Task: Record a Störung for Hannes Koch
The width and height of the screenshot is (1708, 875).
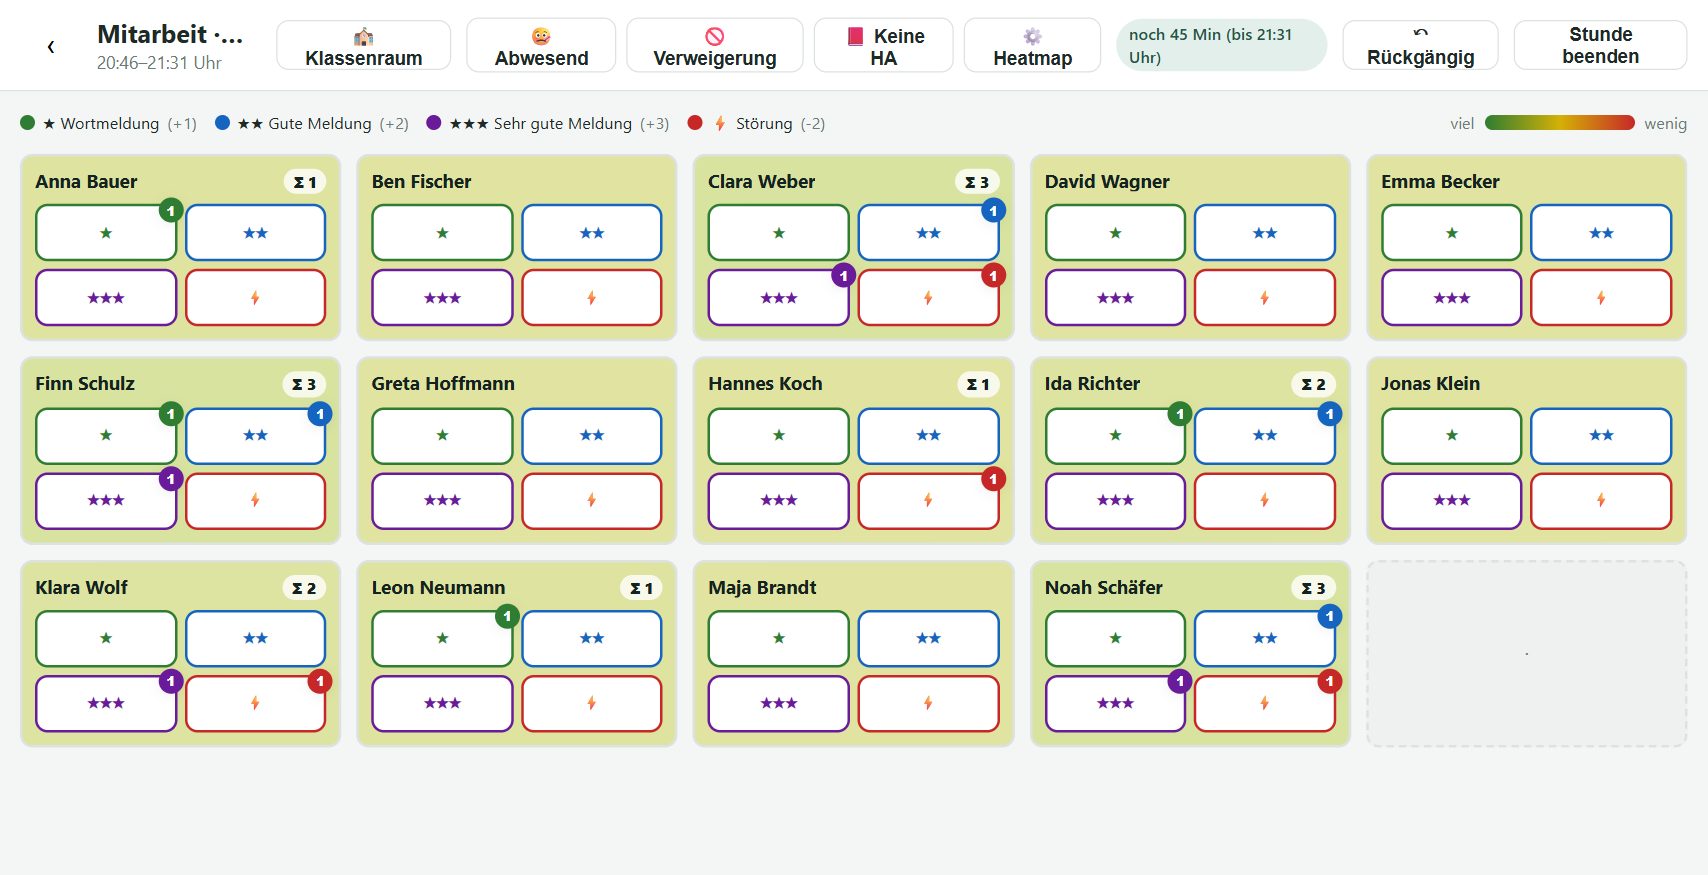Action: (928, 500)
